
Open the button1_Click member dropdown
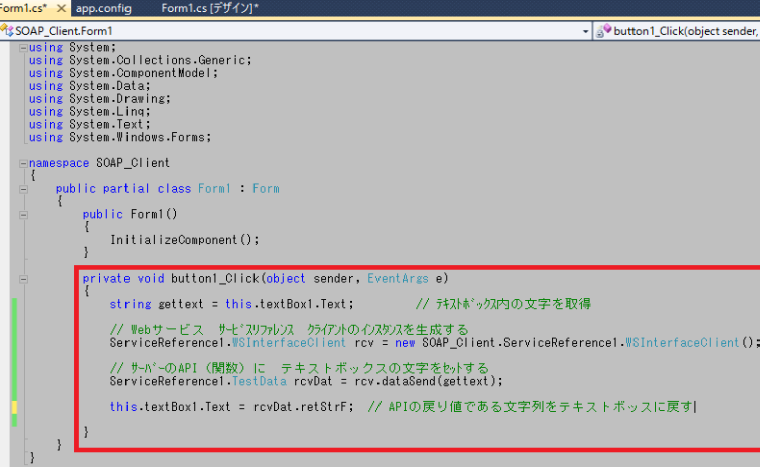[680, 31]
